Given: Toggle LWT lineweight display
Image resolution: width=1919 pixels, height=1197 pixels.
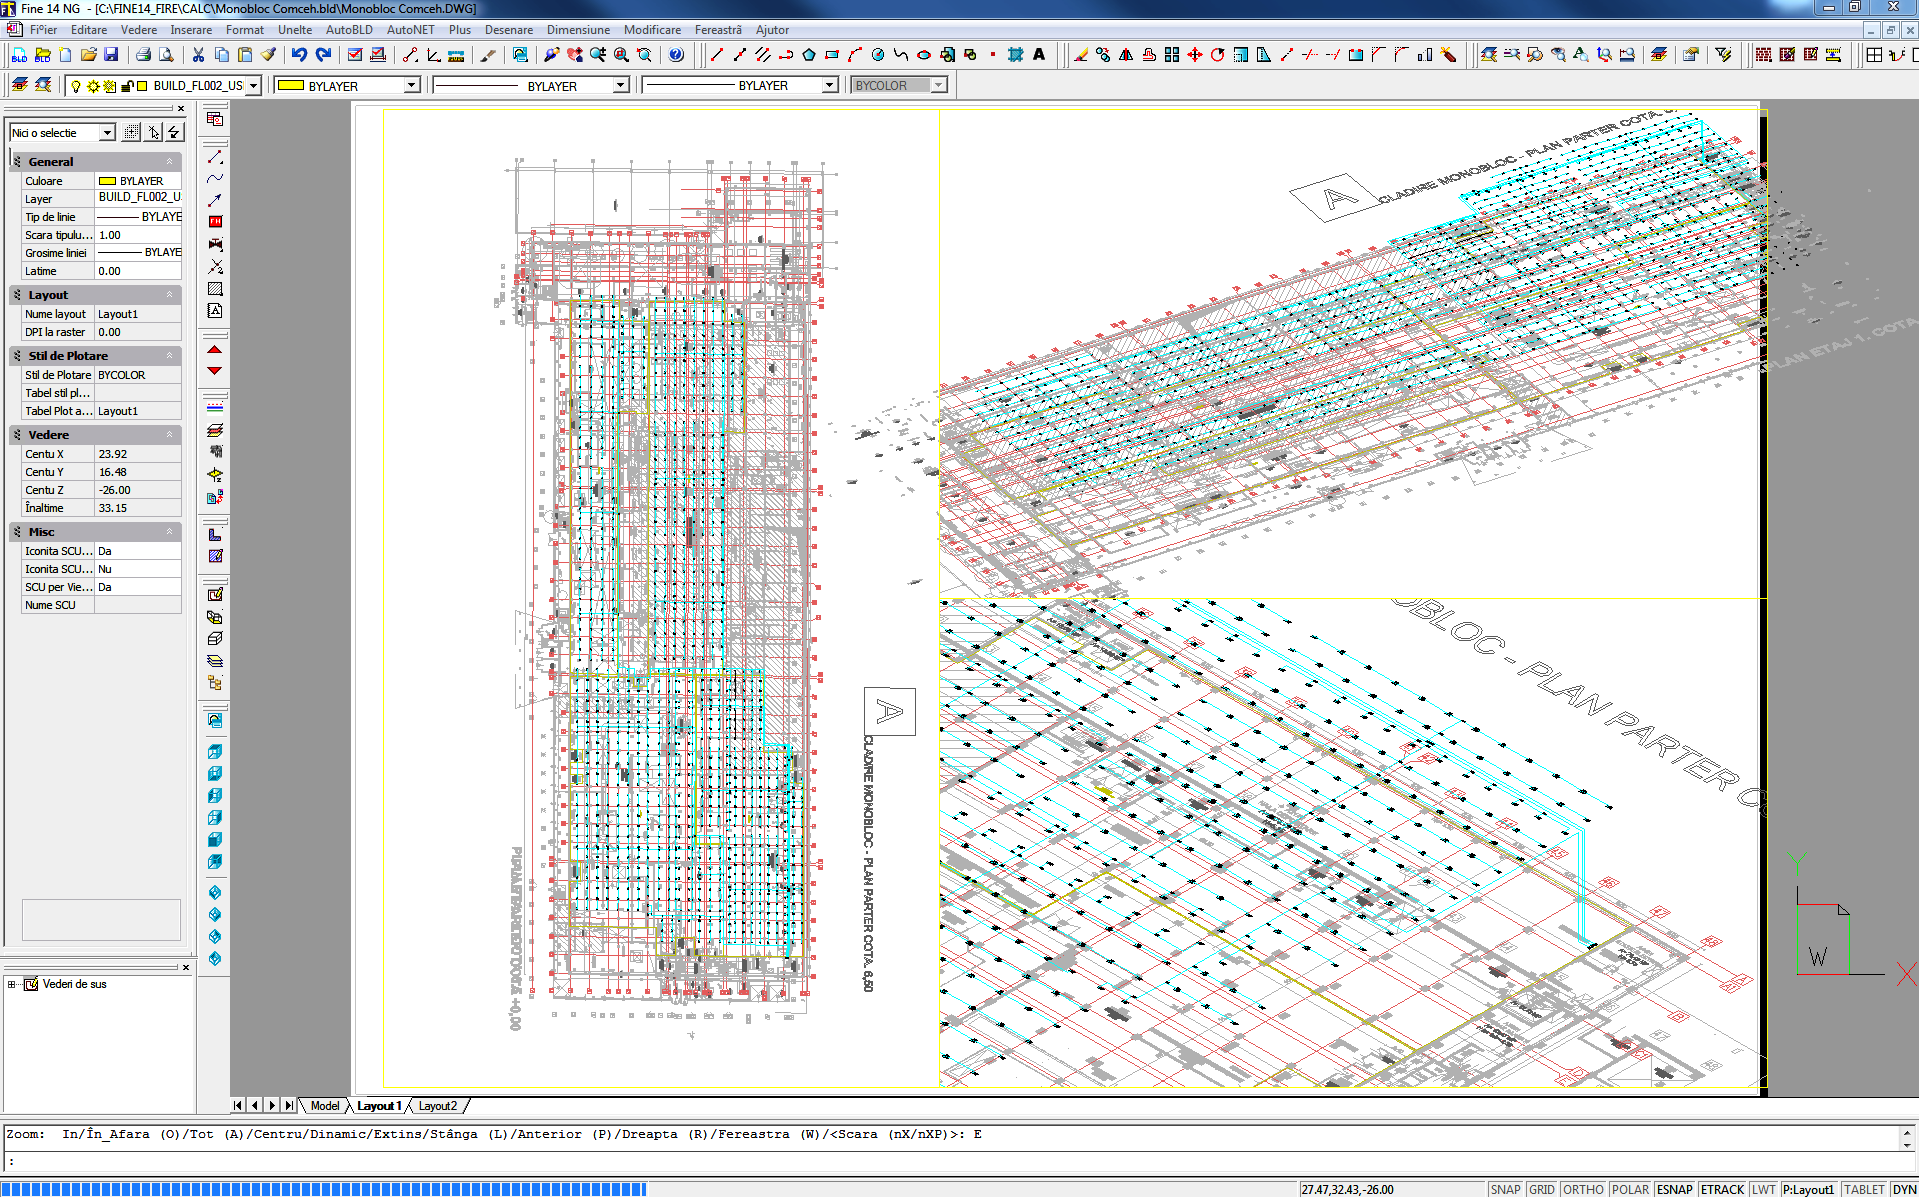Looking at the screenshot, I should pyautogui.click(x=1764, y=1189).
